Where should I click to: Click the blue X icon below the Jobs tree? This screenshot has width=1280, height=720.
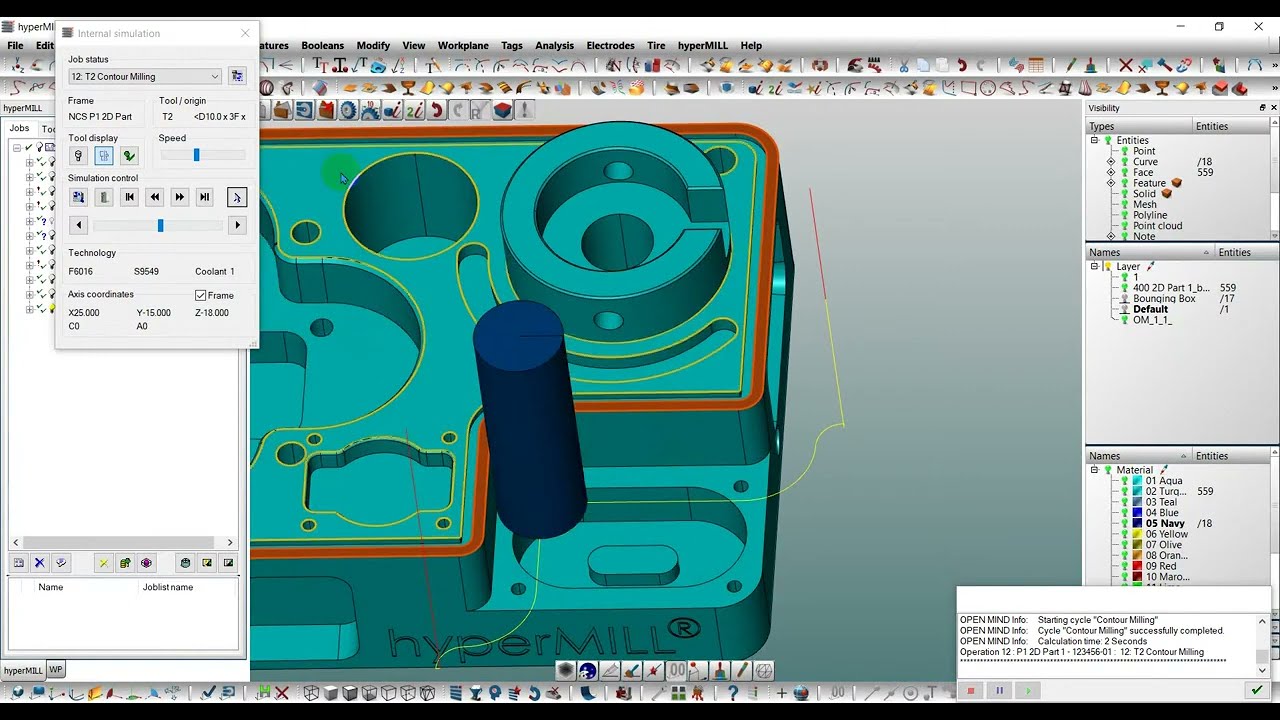click(x=40, y=563)
